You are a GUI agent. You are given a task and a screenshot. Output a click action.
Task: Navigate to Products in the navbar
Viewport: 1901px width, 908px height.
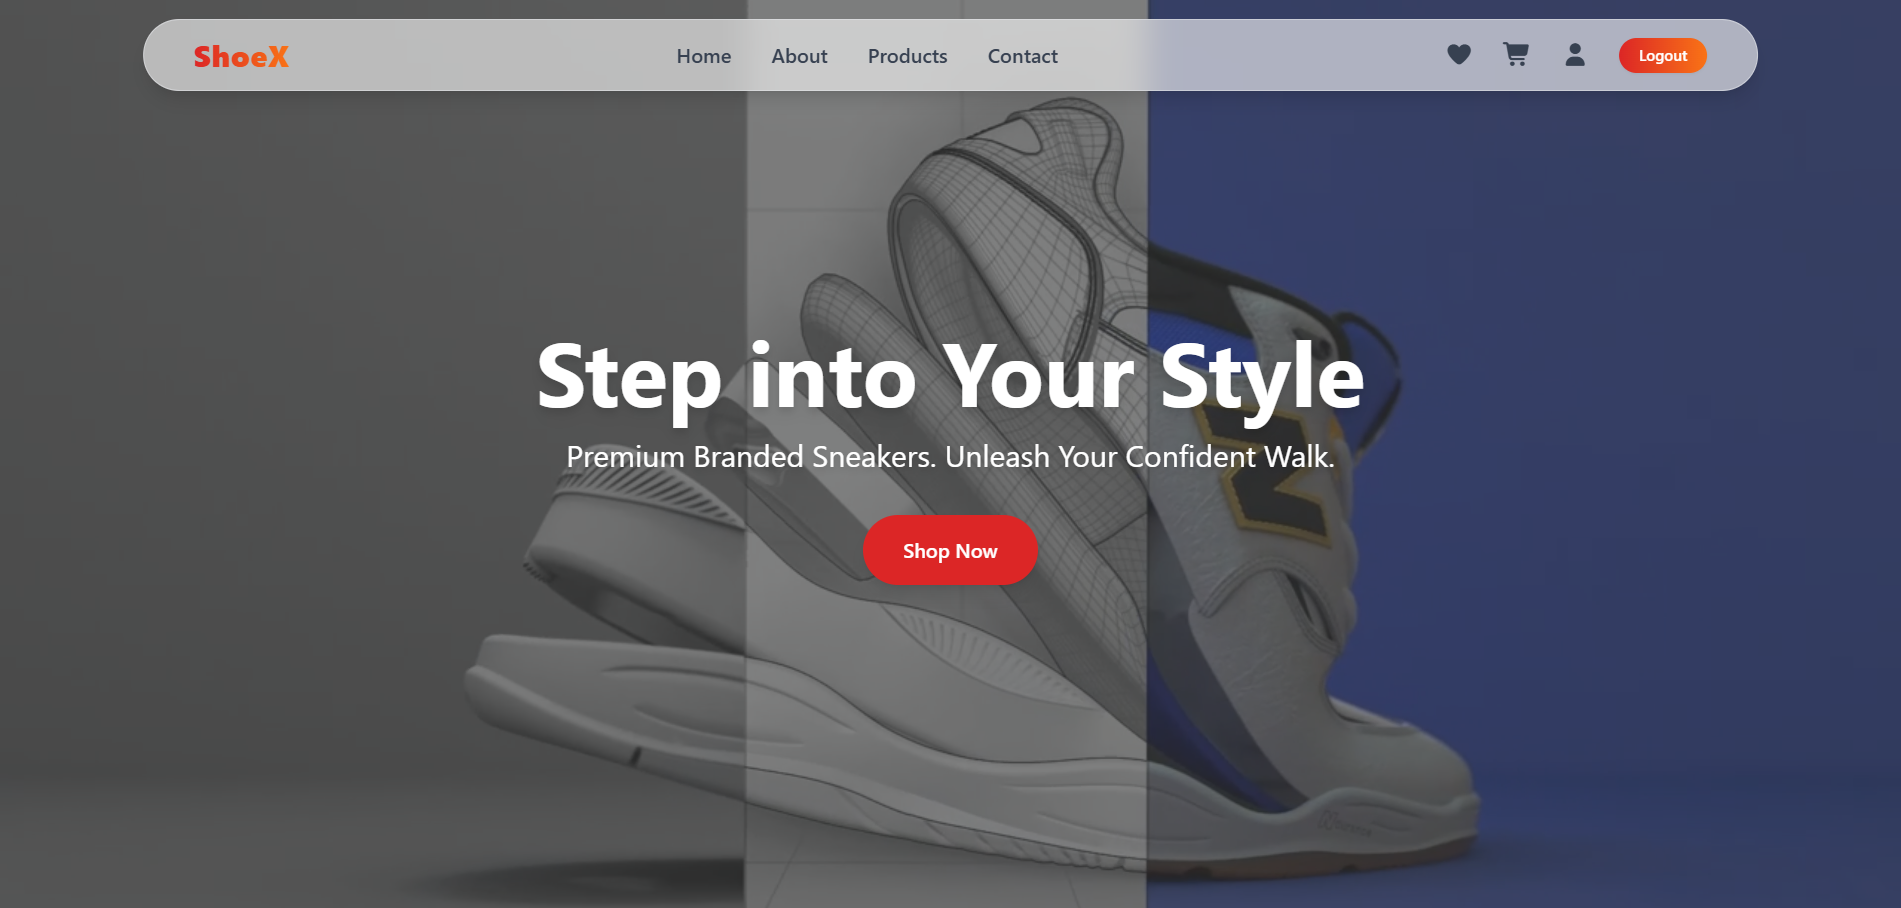pyautogui.click(x=907, y=56)
